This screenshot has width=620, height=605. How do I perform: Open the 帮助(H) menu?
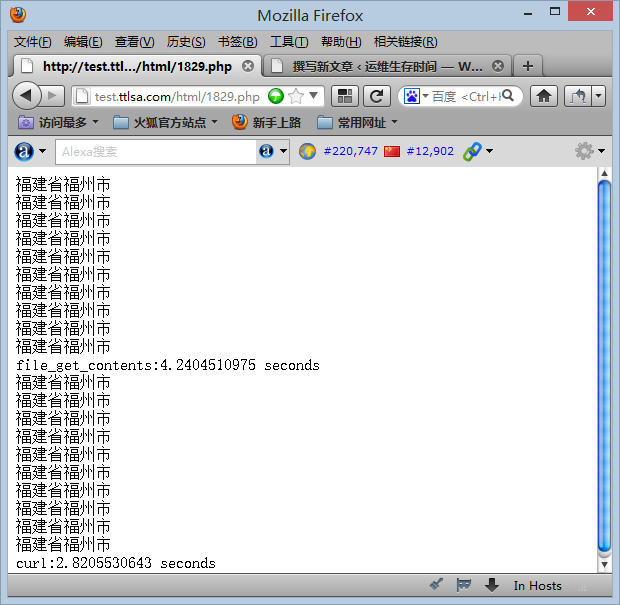(x=341, y=42)
